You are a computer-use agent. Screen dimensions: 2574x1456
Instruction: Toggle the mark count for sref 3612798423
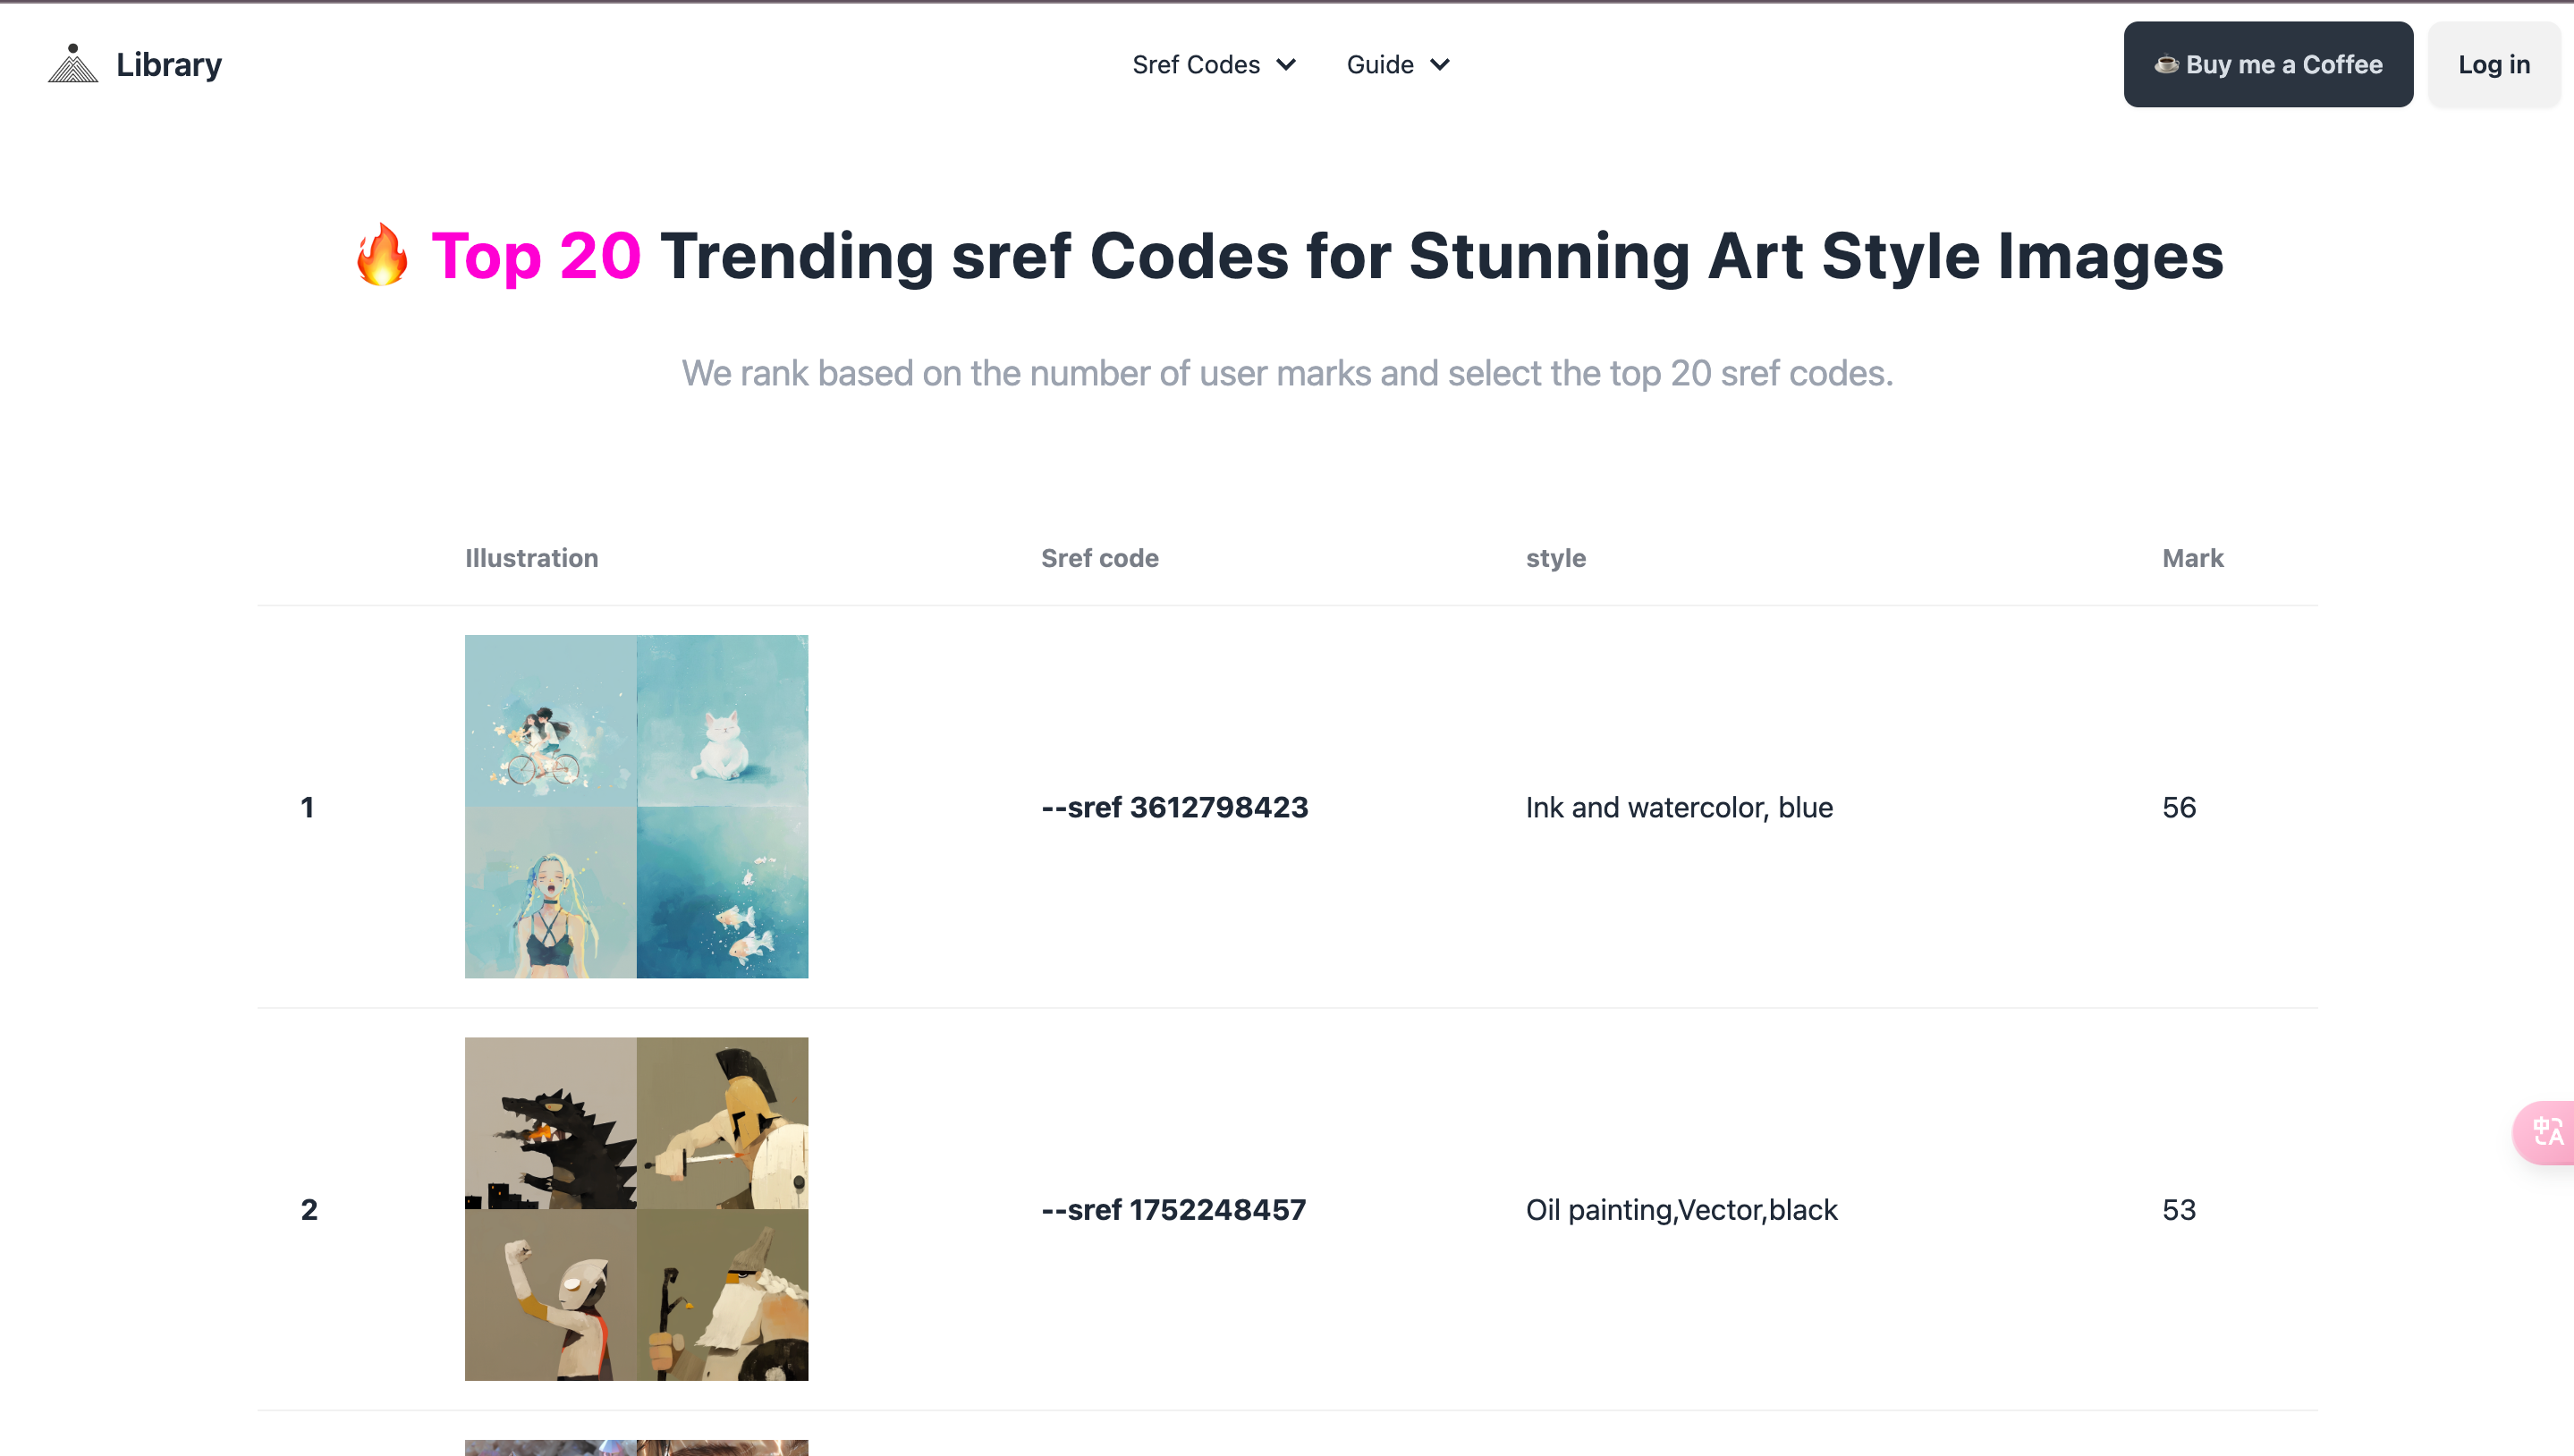pos(2178,807)
